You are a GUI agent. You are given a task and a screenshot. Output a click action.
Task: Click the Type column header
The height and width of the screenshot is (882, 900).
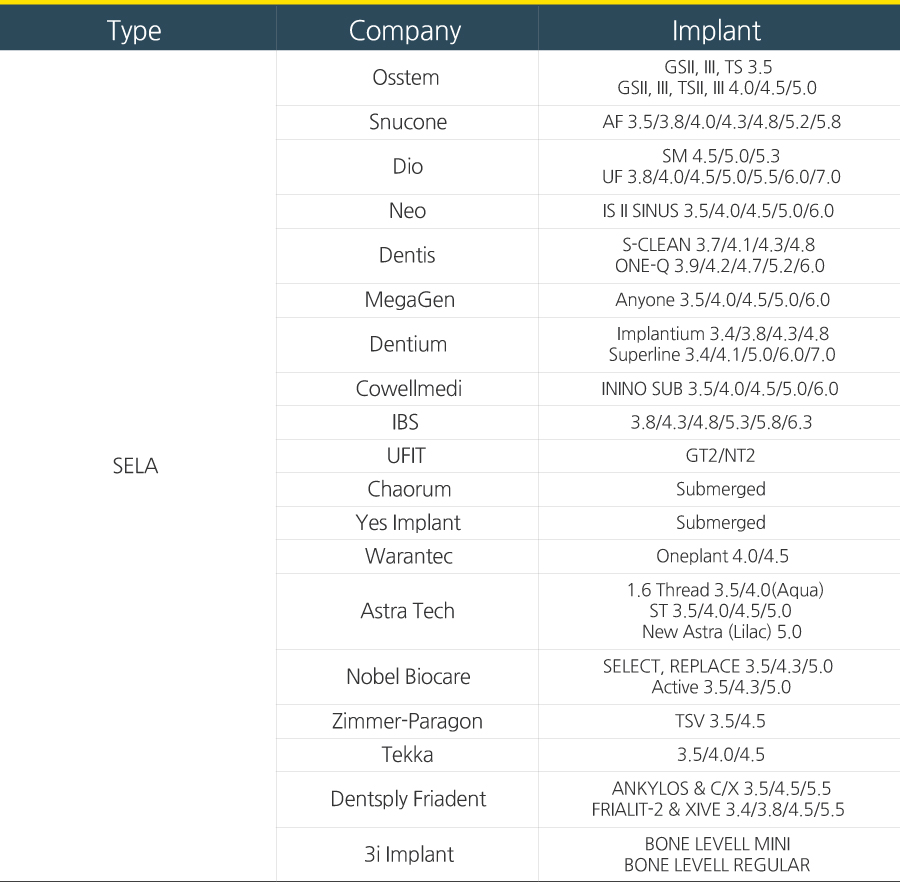[x=135, y=30]
